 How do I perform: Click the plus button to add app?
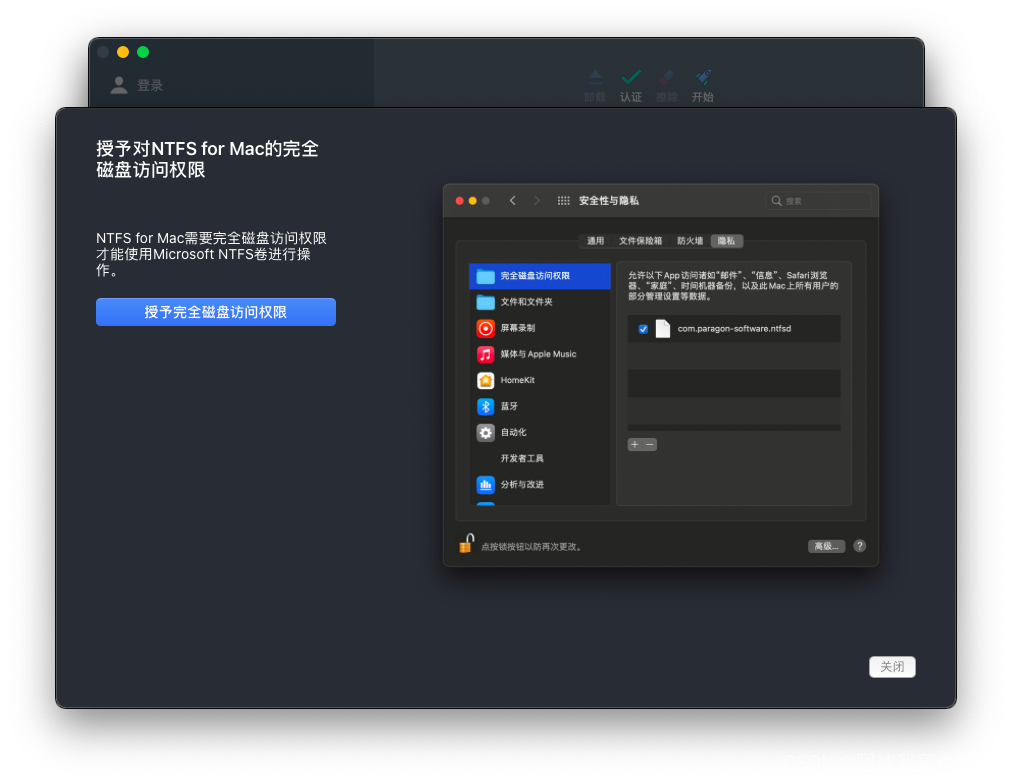634,445
